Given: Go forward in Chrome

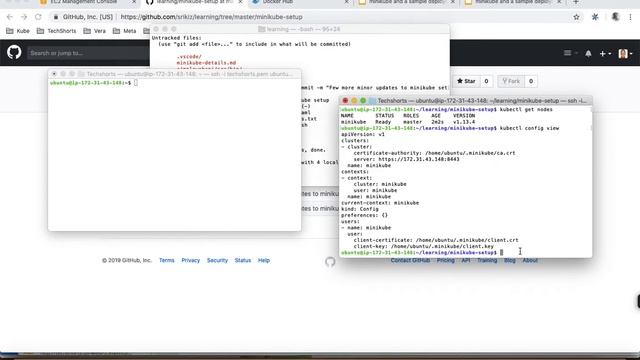Looking at the screenshot, I should 24,17.
